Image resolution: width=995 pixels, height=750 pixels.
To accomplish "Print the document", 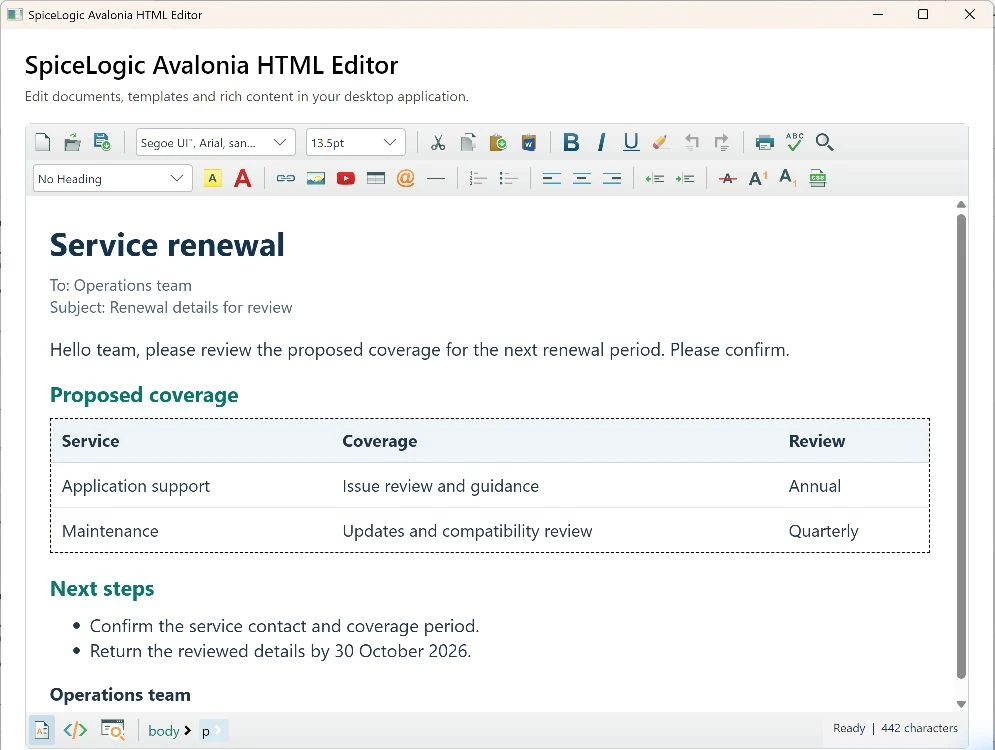I will [765, 142].
